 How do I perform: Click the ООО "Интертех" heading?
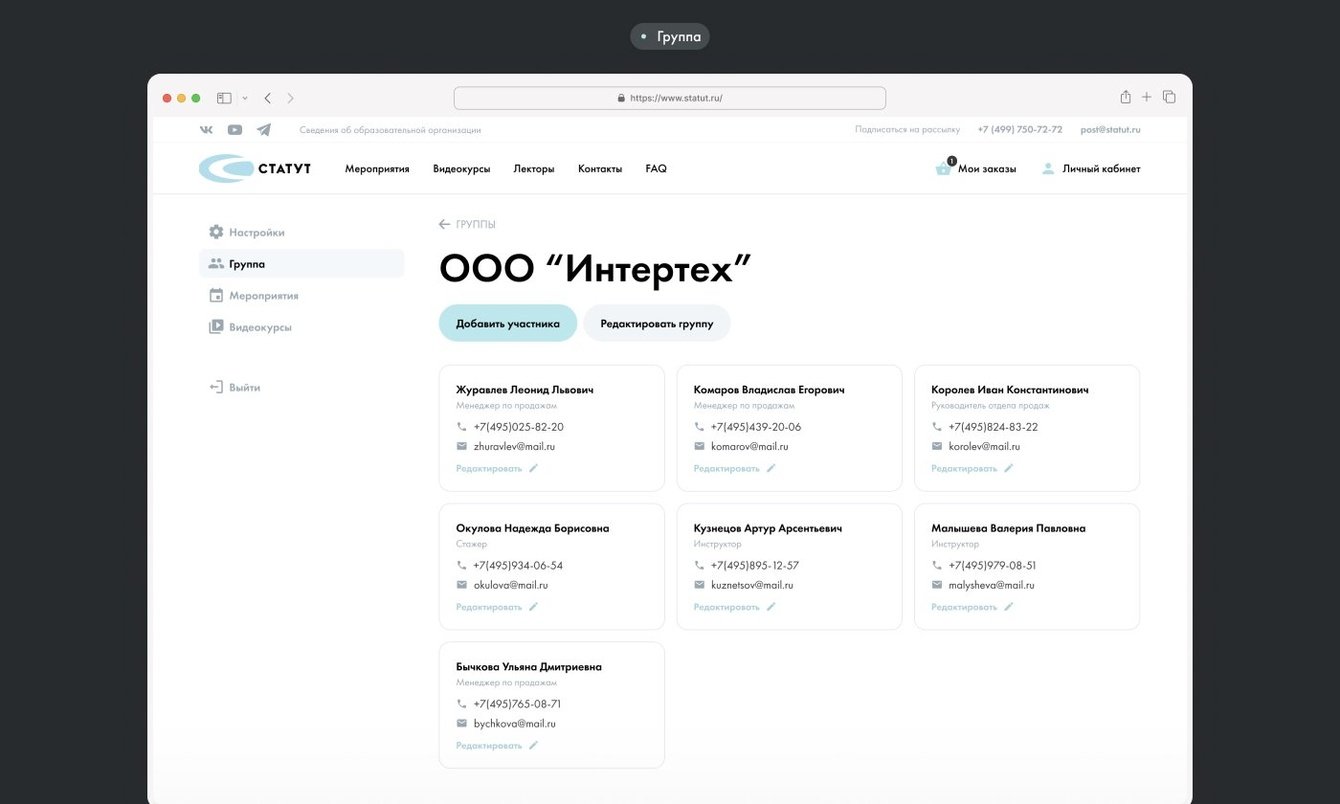click(x=595, y=269)
